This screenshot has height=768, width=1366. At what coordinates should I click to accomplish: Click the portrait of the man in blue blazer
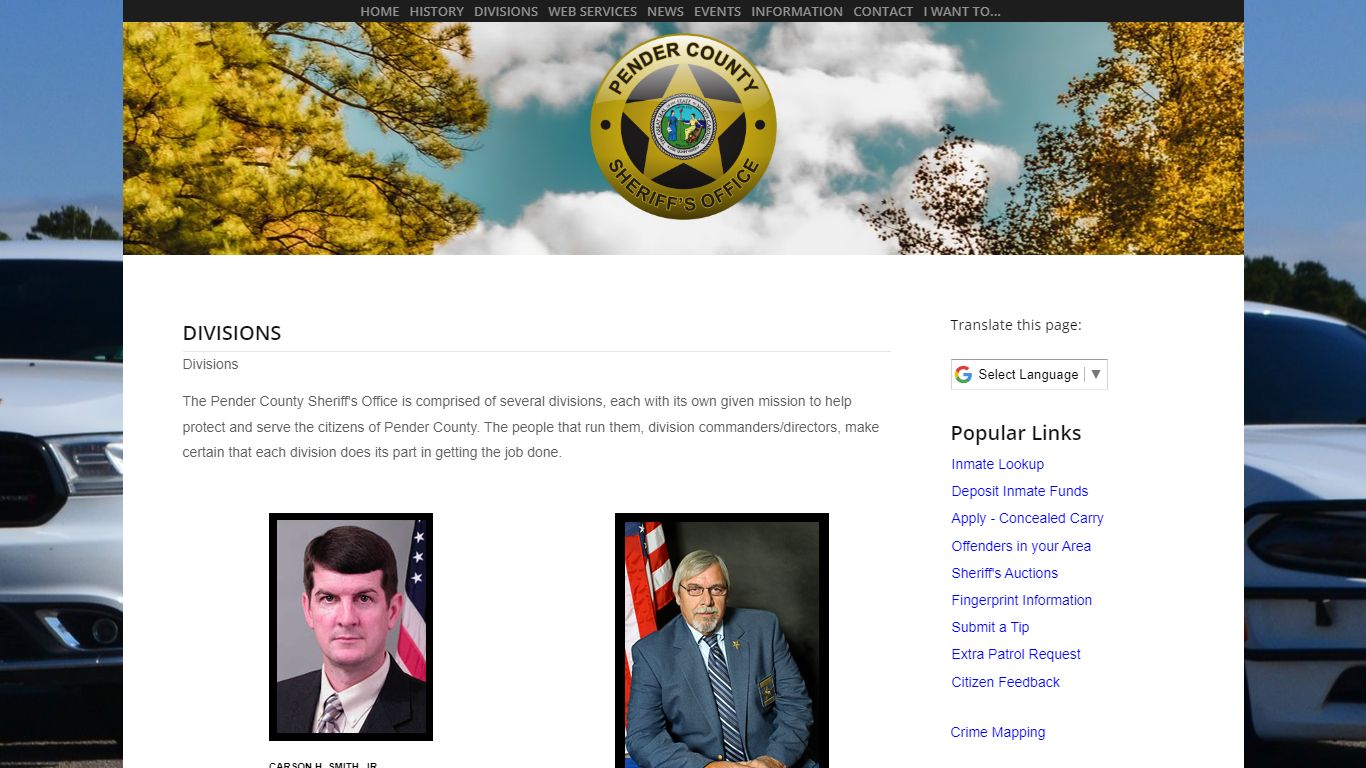click(x=722, y=641)
